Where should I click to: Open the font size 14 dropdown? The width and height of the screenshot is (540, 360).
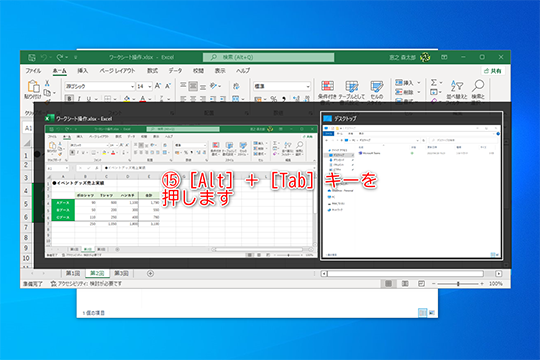tap(149, 86)
